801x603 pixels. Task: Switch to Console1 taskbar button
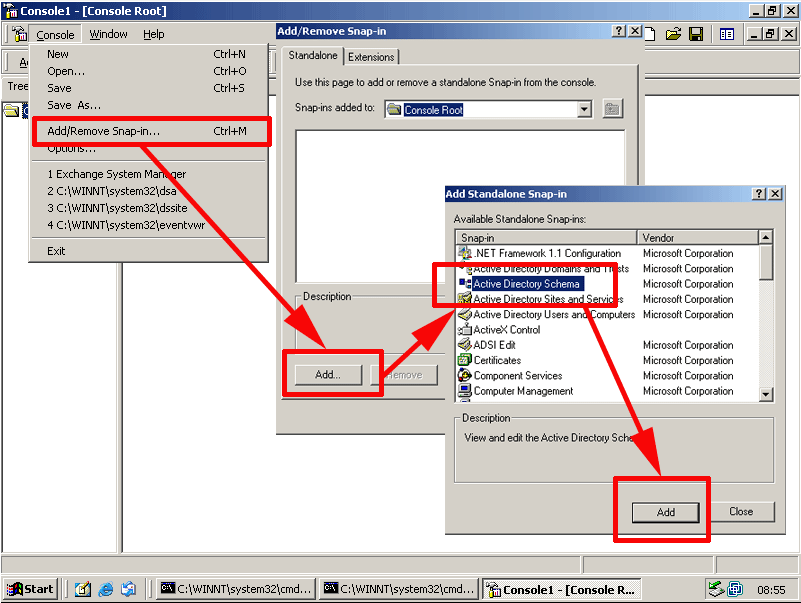click(x=561, y=589)
